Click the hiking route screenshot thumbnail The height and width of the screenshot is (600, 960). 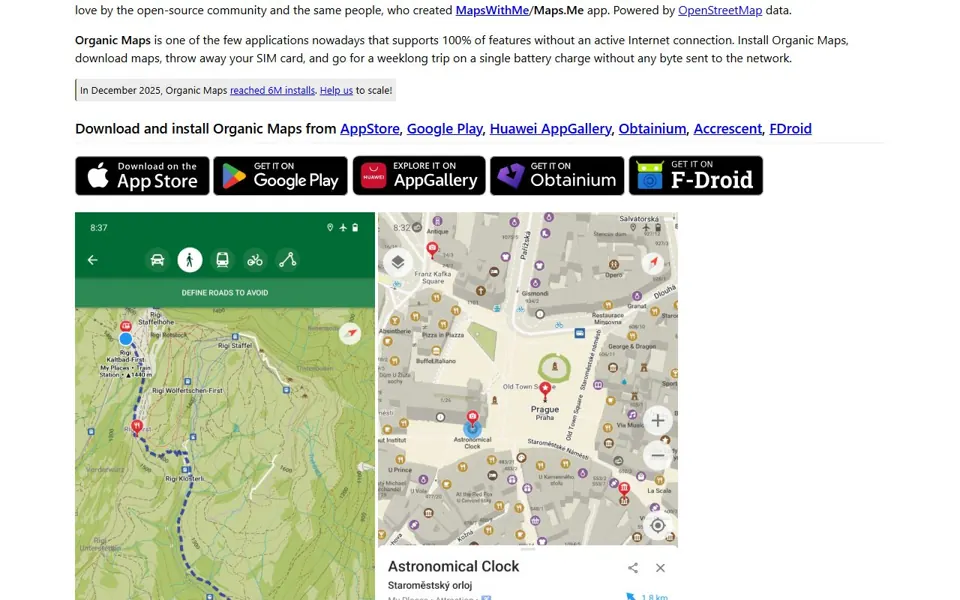(225, 406)
